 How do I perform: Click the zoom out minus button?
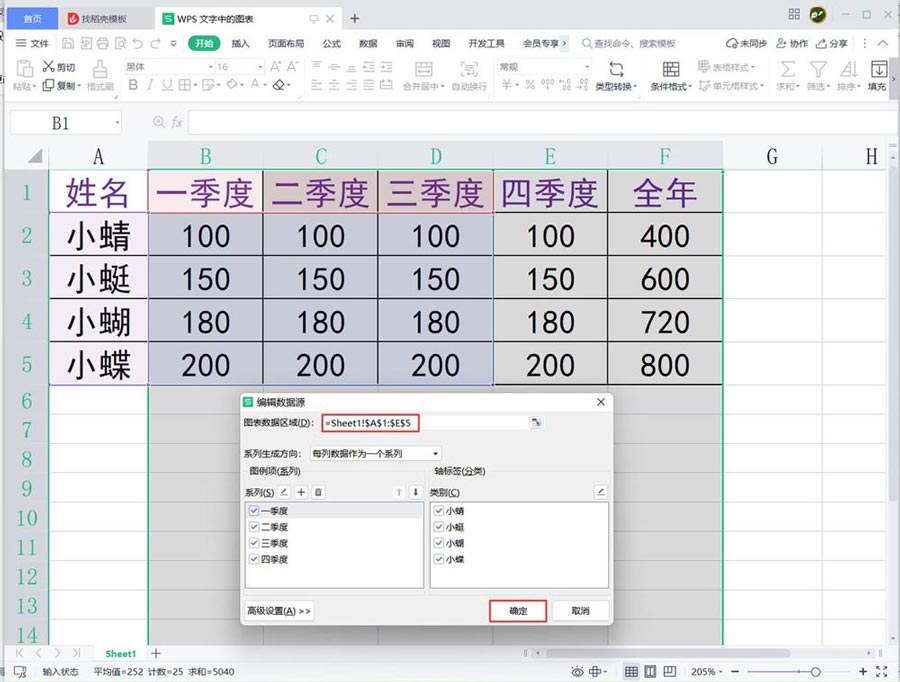point(735,671)
